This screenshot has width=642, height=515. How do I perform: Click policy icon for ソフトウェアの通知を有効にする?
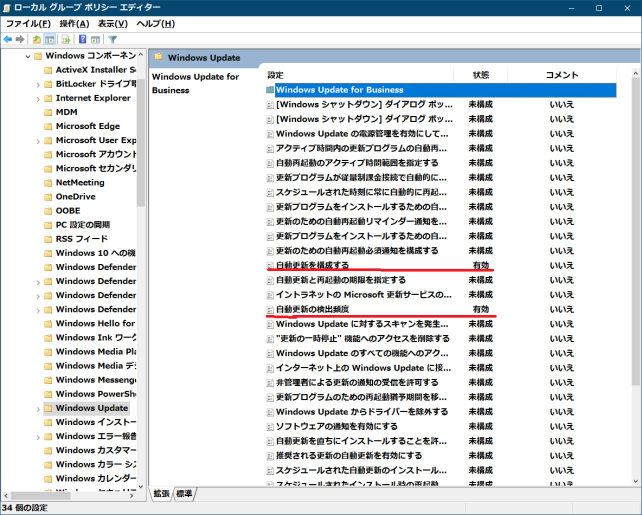tap(270, 427)
